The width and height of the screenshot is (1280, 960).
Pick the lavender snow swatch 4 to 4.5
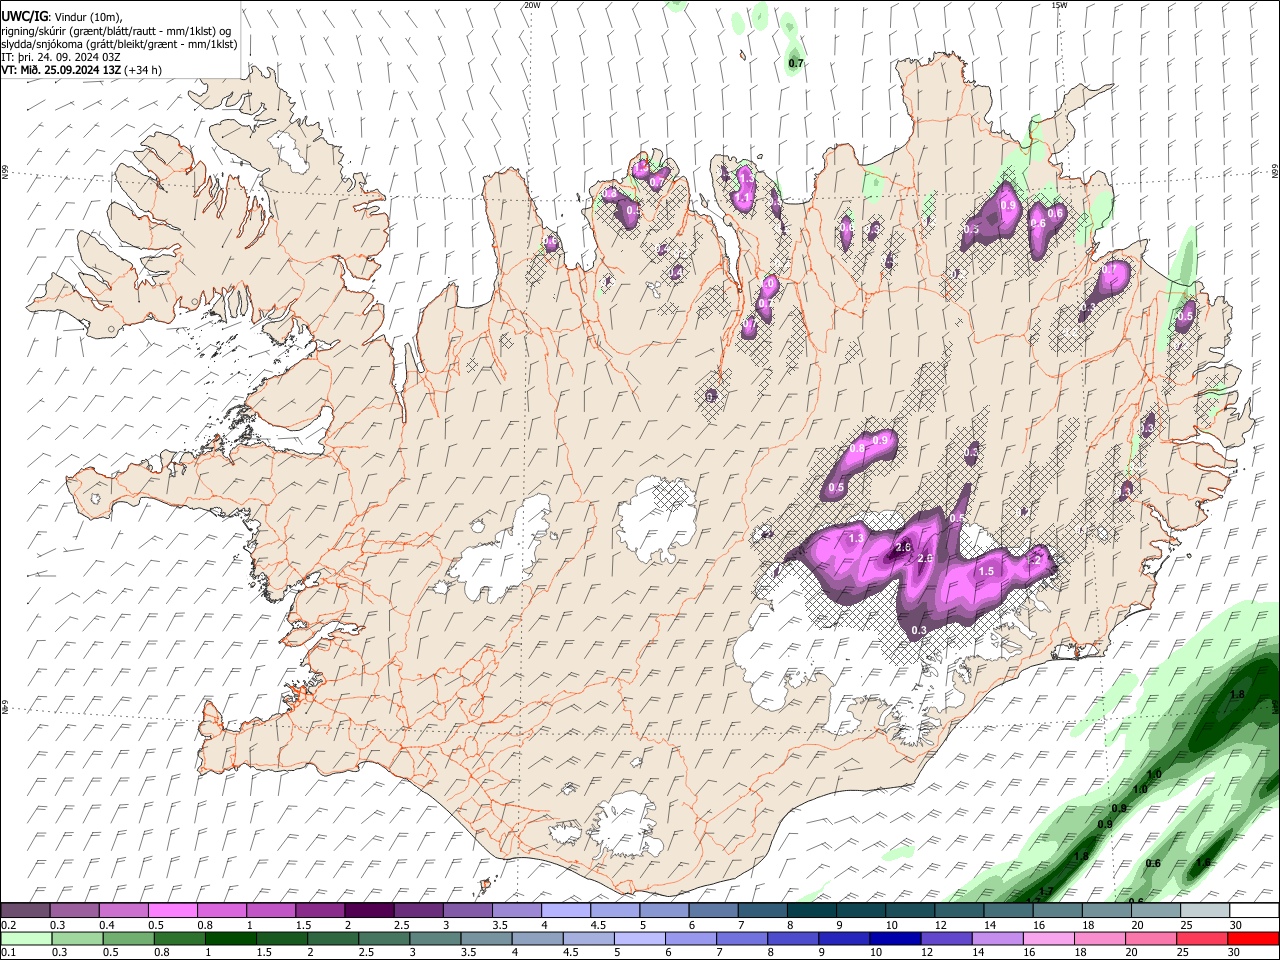[565, 910]
